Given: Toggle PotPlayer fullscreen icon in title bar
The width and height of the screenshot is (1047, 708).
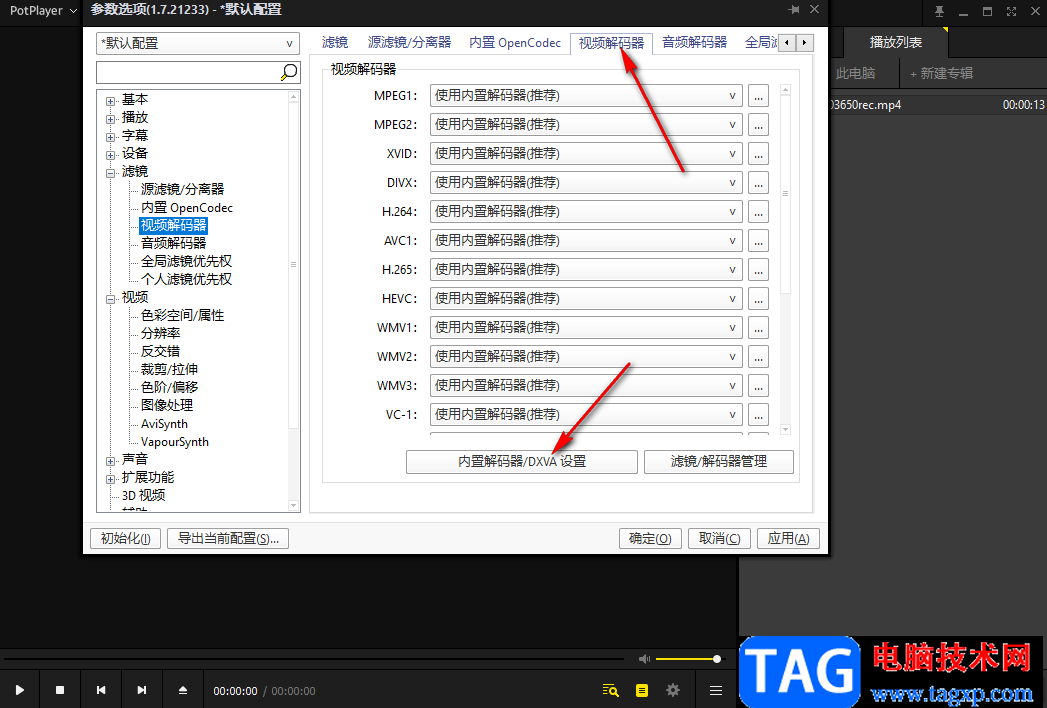Looking at the screenshot, I should 1012,11.
